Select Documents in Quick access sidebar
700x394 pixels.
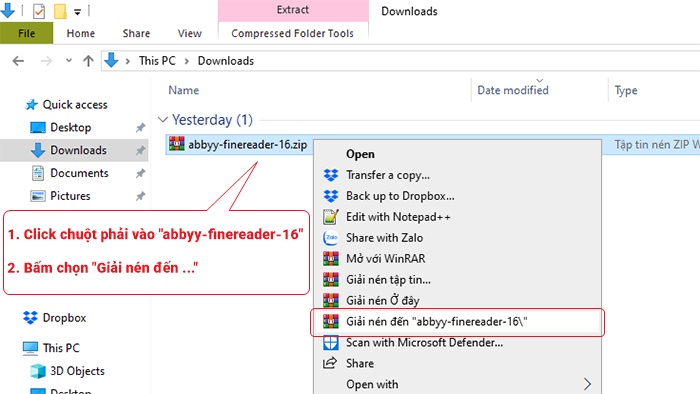click(79, 173)
